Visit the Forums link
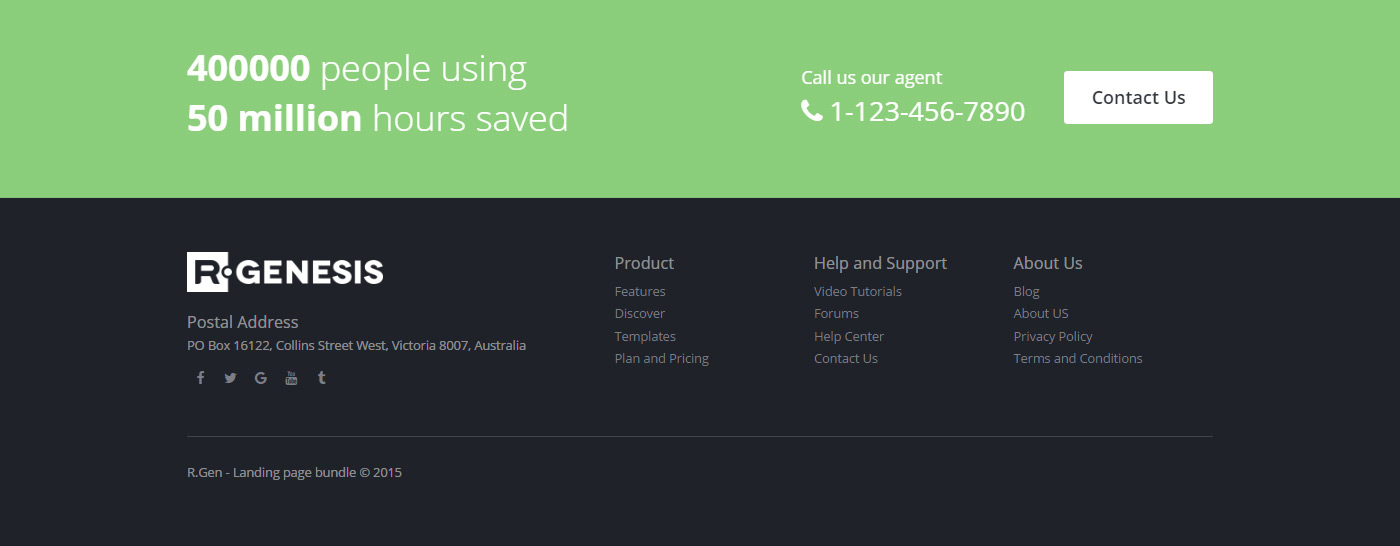Image resolution: width=1400 pixels, height=546 pixels. pyautogui.click(x=836, y=314)
